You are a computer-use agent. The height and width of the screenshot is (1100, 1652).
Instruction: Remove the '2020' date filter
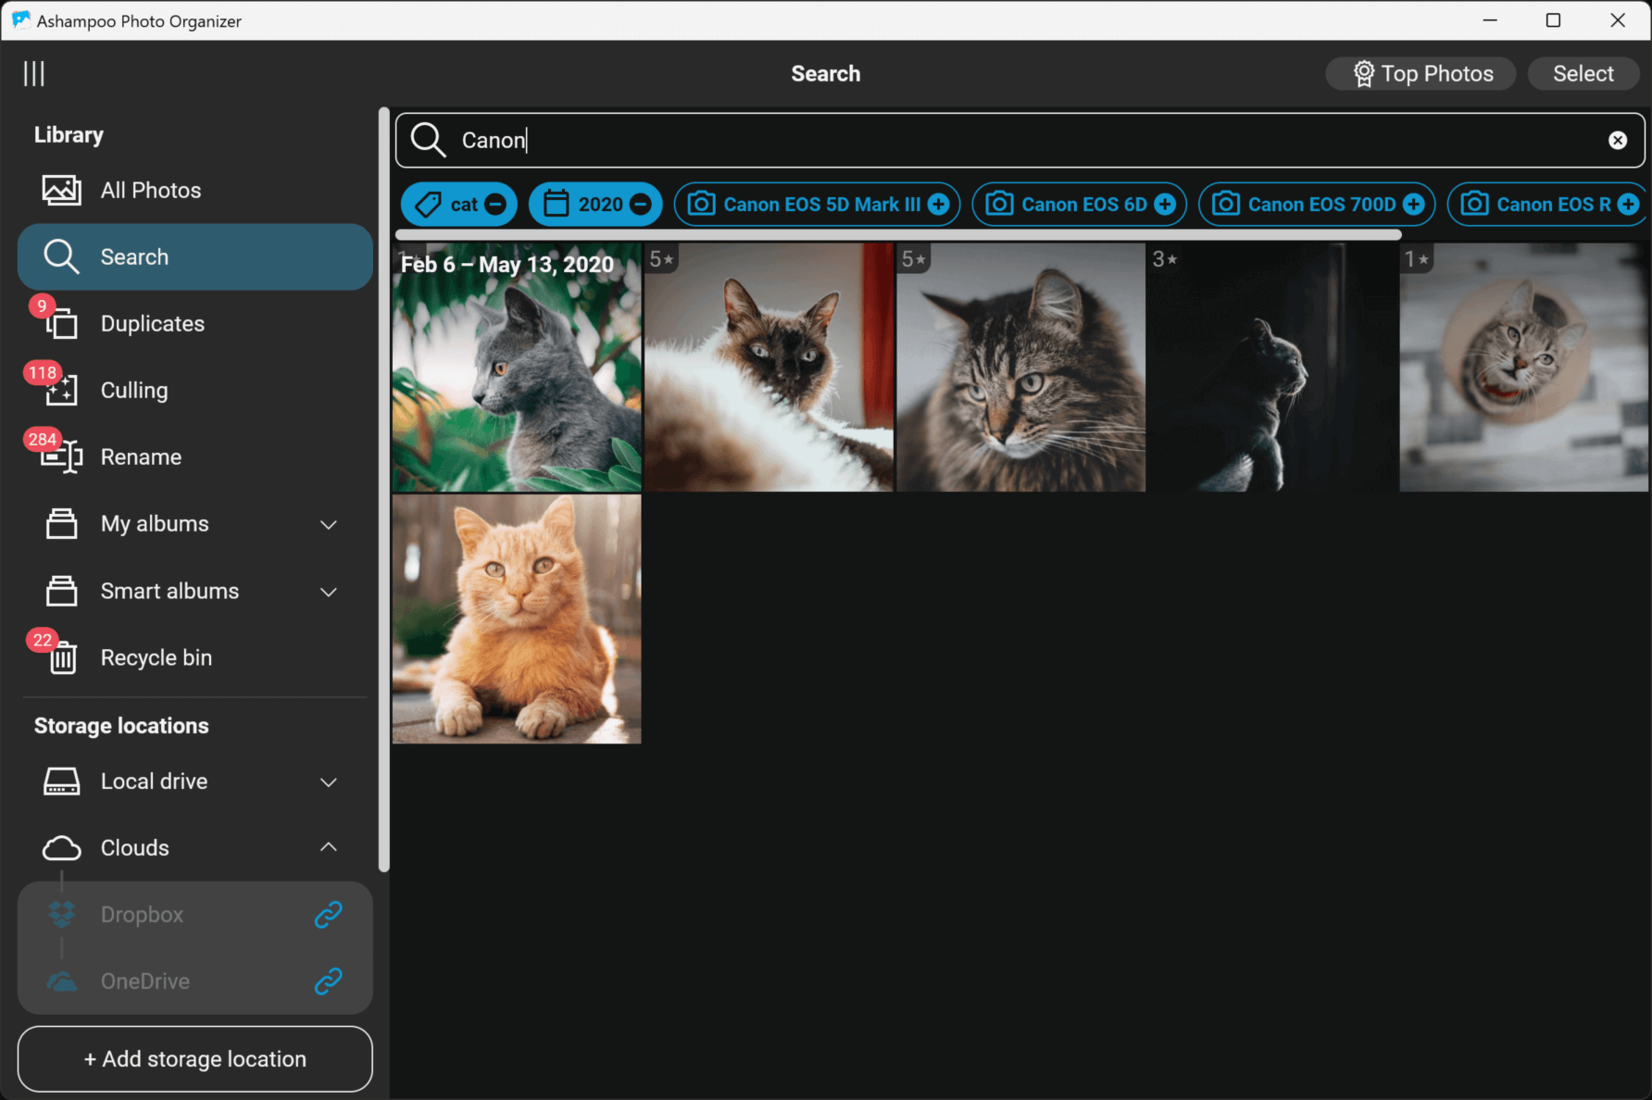point(641,204)
